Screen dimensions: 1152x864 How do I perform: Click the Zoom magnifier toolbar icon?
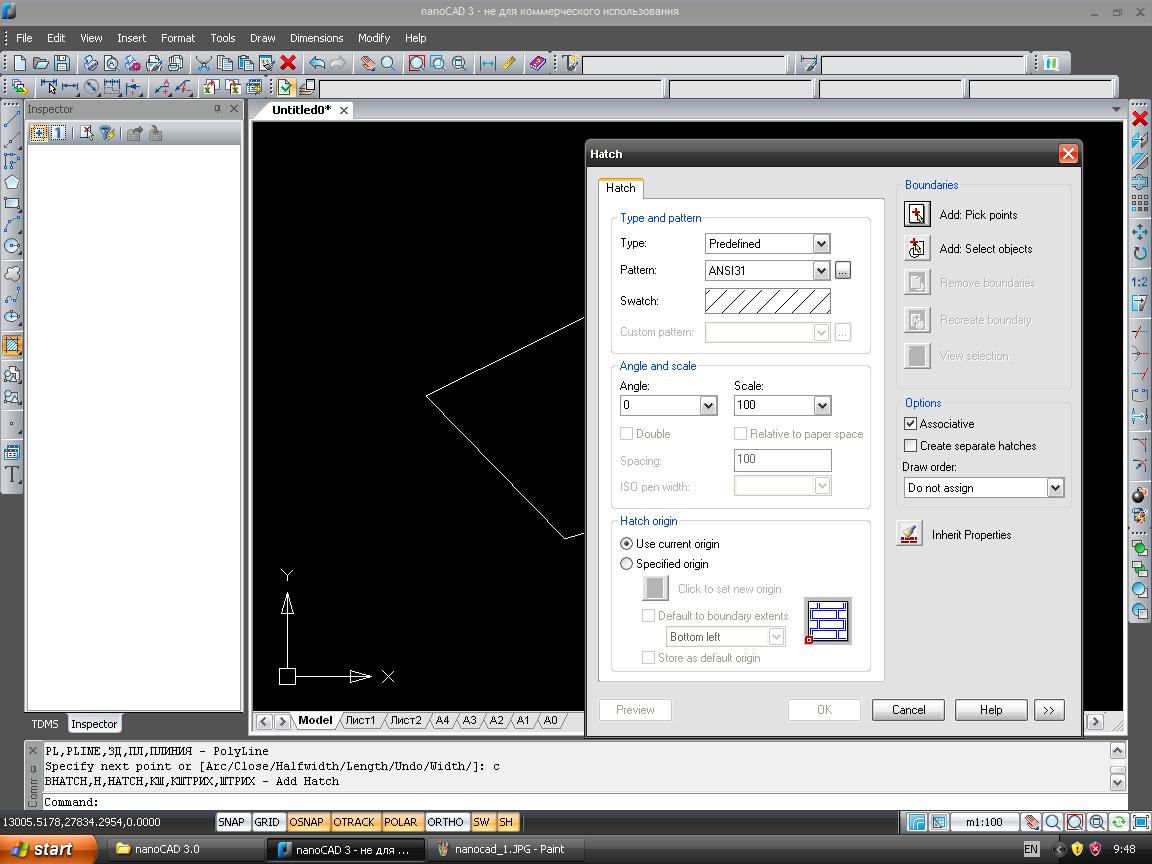click(389, 64)
